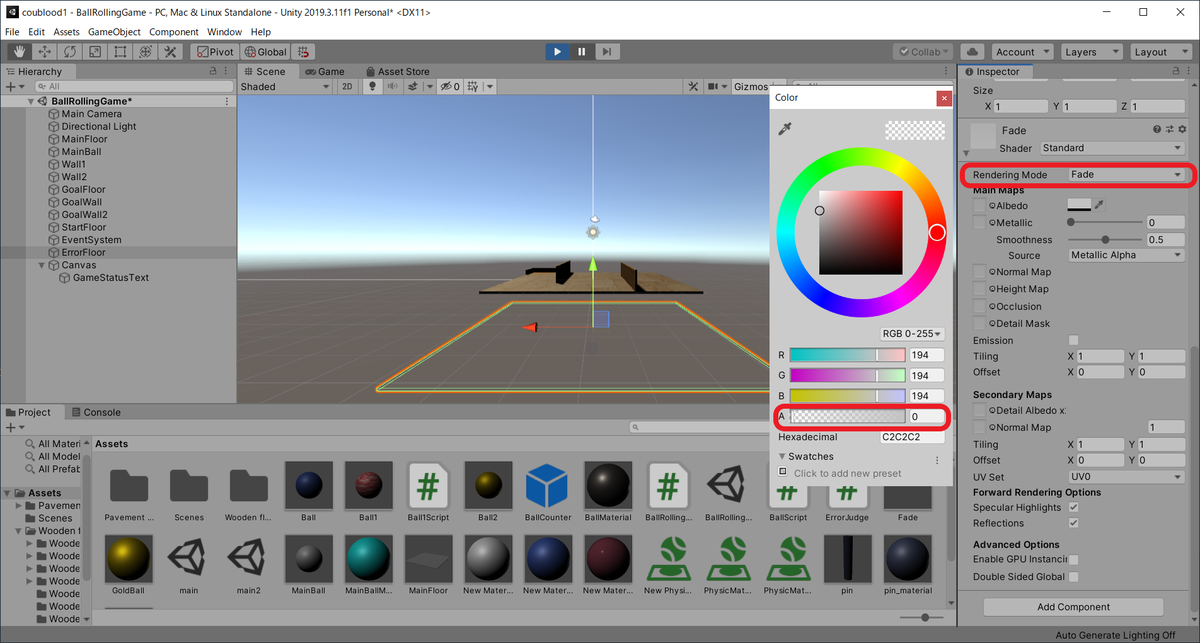Switch to the Asset Store tab
Viewport: 1200px width, 643px height.
(397, 71)
